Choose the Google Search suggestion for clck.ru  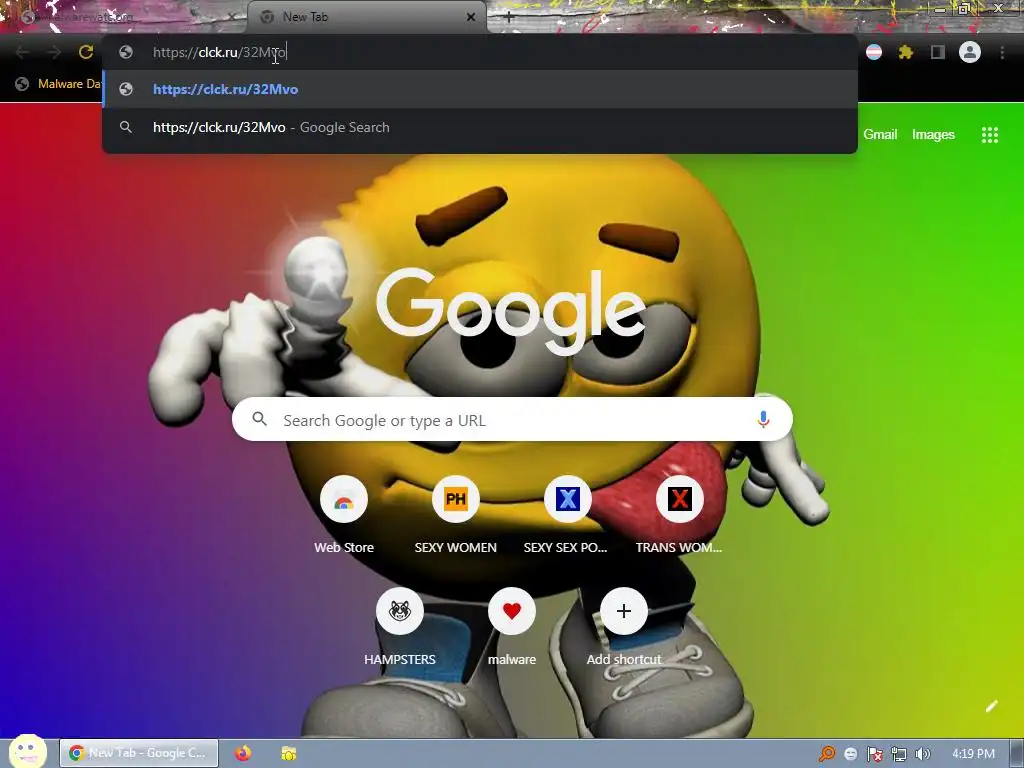[480, 127]
